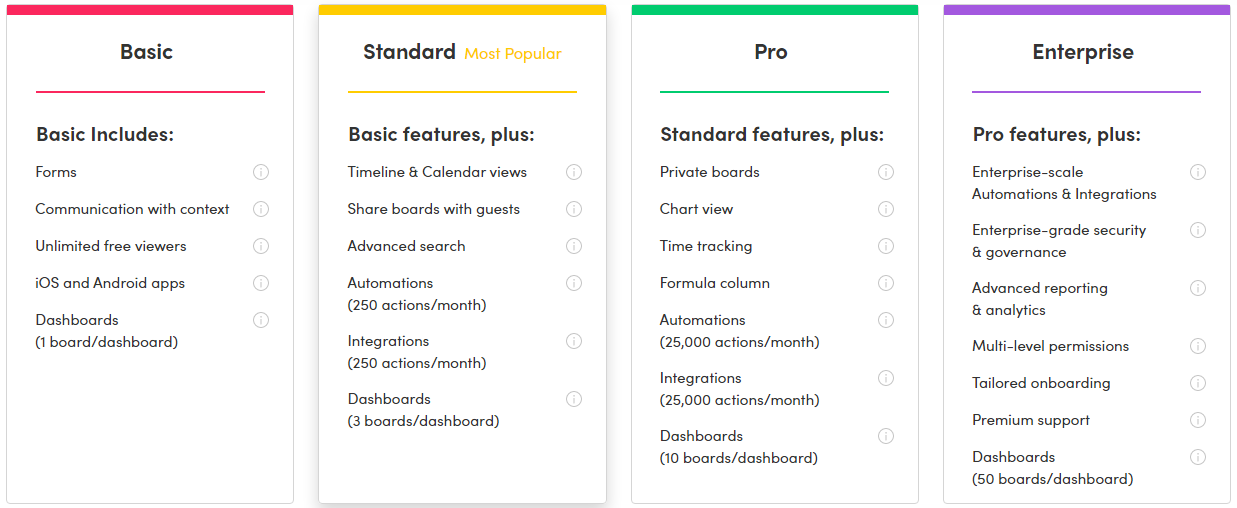Image resolution: width=1237 pixels, height=508 pixels.
Task: Click info icon next to Forms
Action: pyautogui.click(x=261, y=172)
